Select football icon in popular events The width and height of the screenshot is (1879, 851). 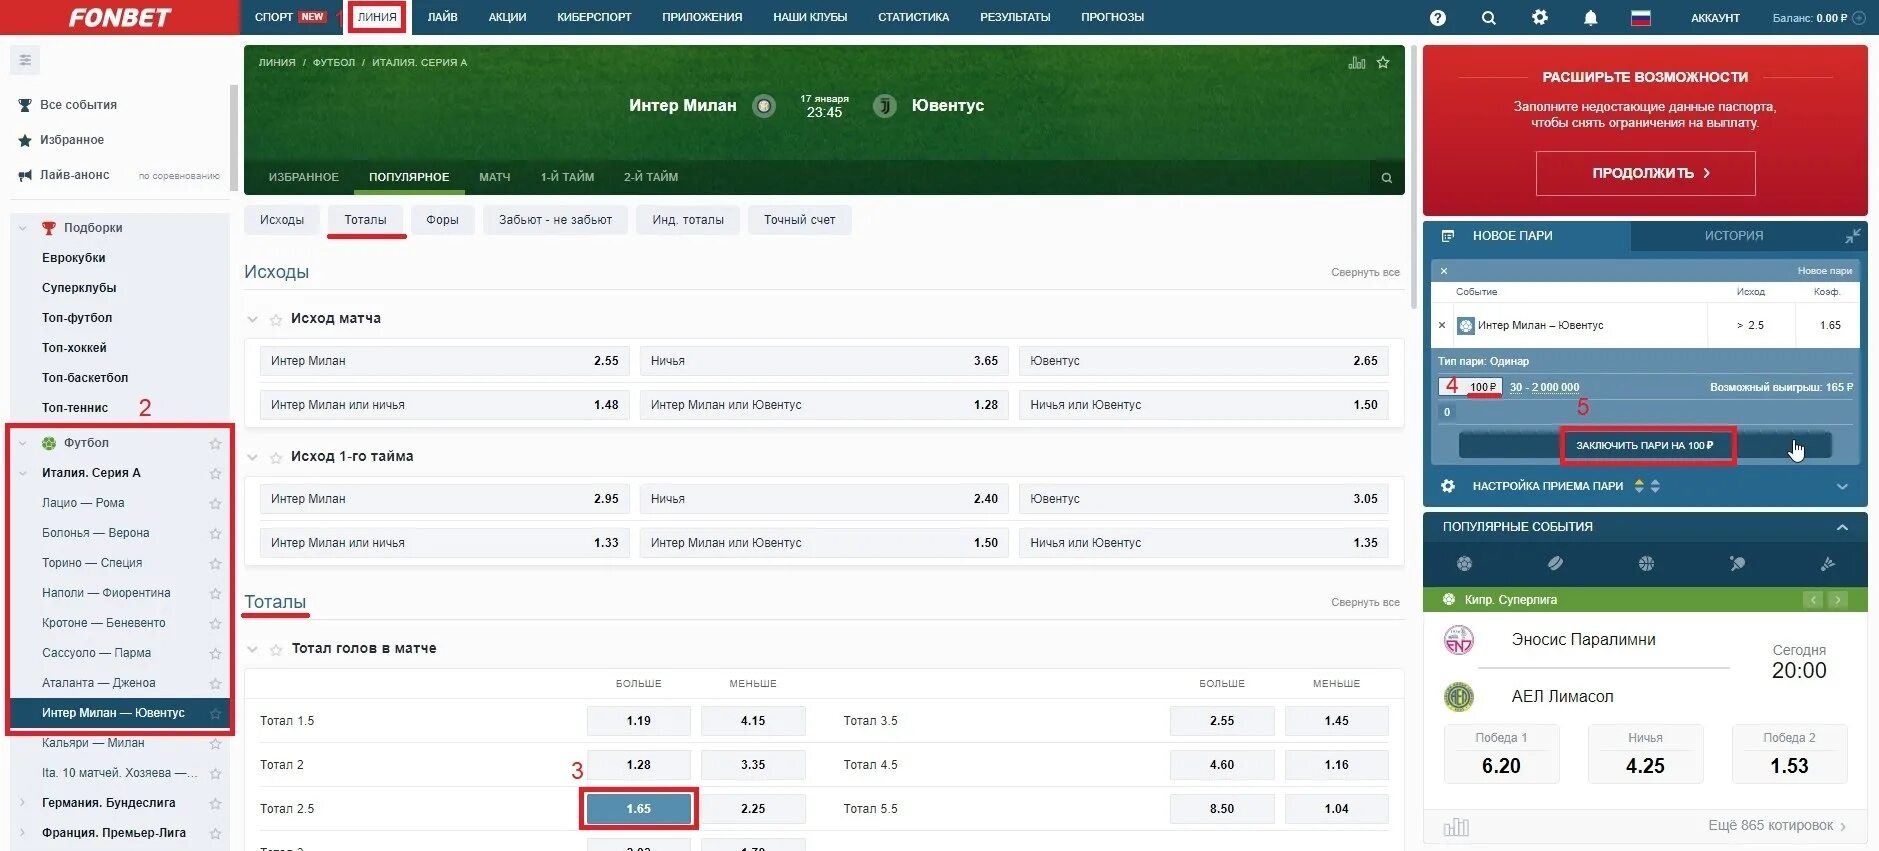1464,564
